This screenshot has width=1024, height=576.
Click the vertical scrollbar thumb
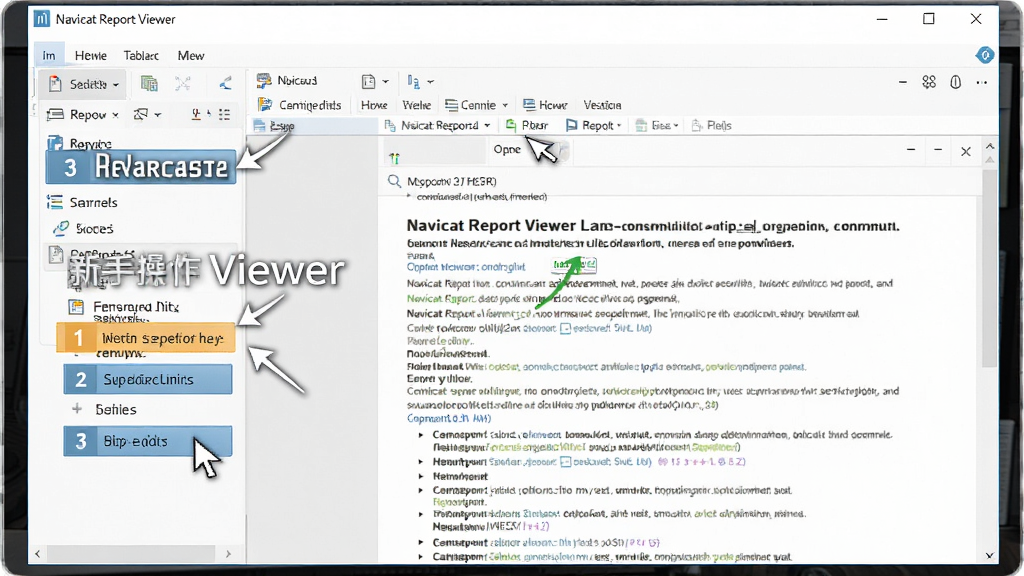(x=990, y=268)
